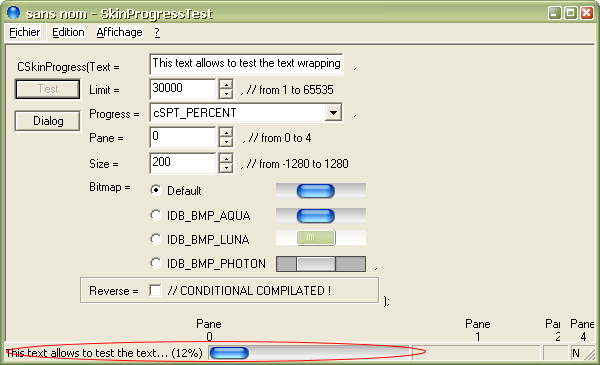The image size is (600, 365).
Task: Increase the Size value with up arrow
Action: pyautogui.click(x=227, y=158)
